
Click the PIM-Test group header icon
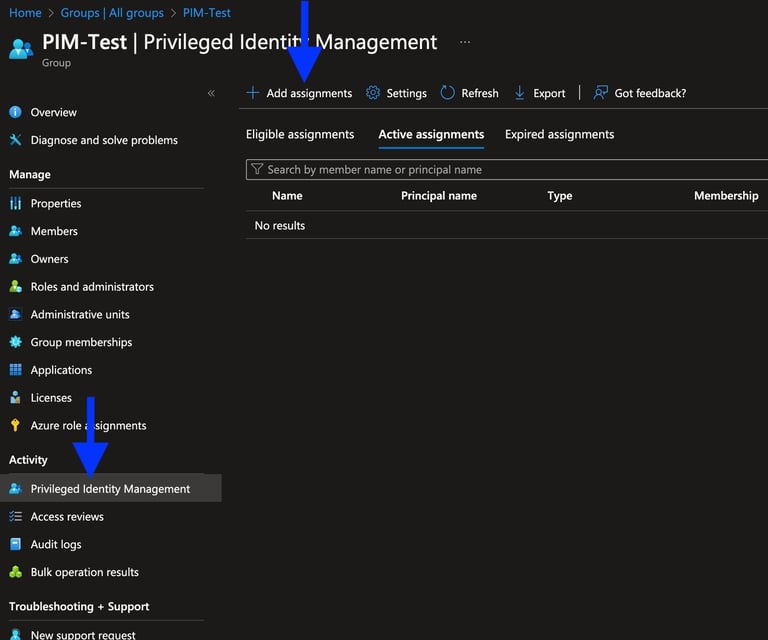[x=21, y=49]
